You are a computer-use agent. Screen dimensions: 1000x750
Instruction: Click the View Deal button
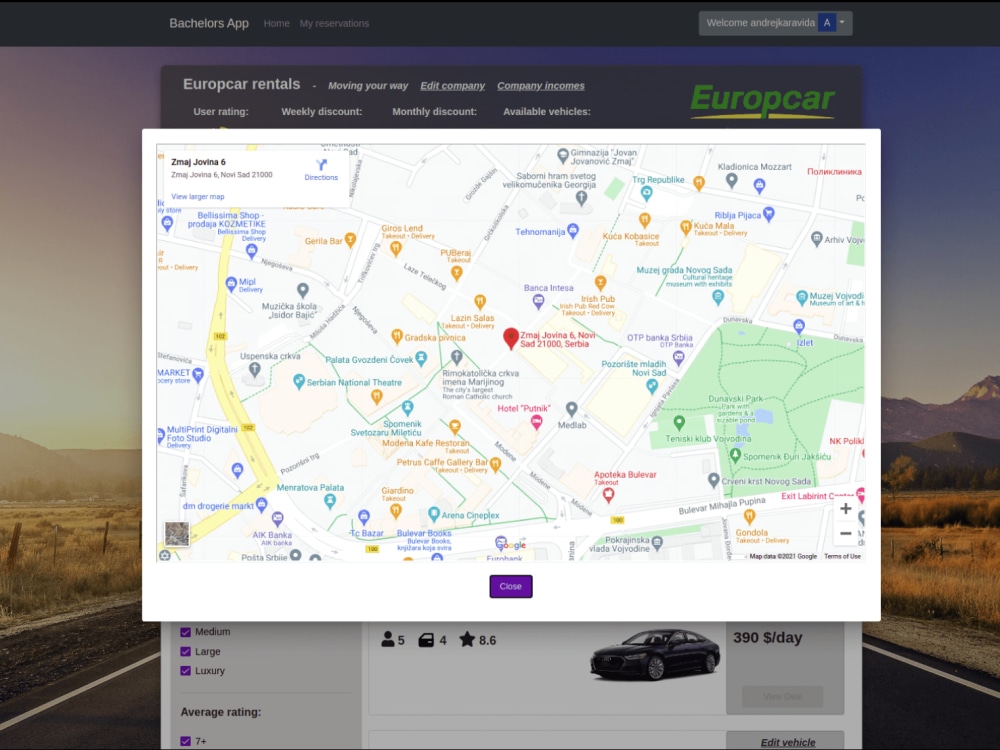click(783, 696)
